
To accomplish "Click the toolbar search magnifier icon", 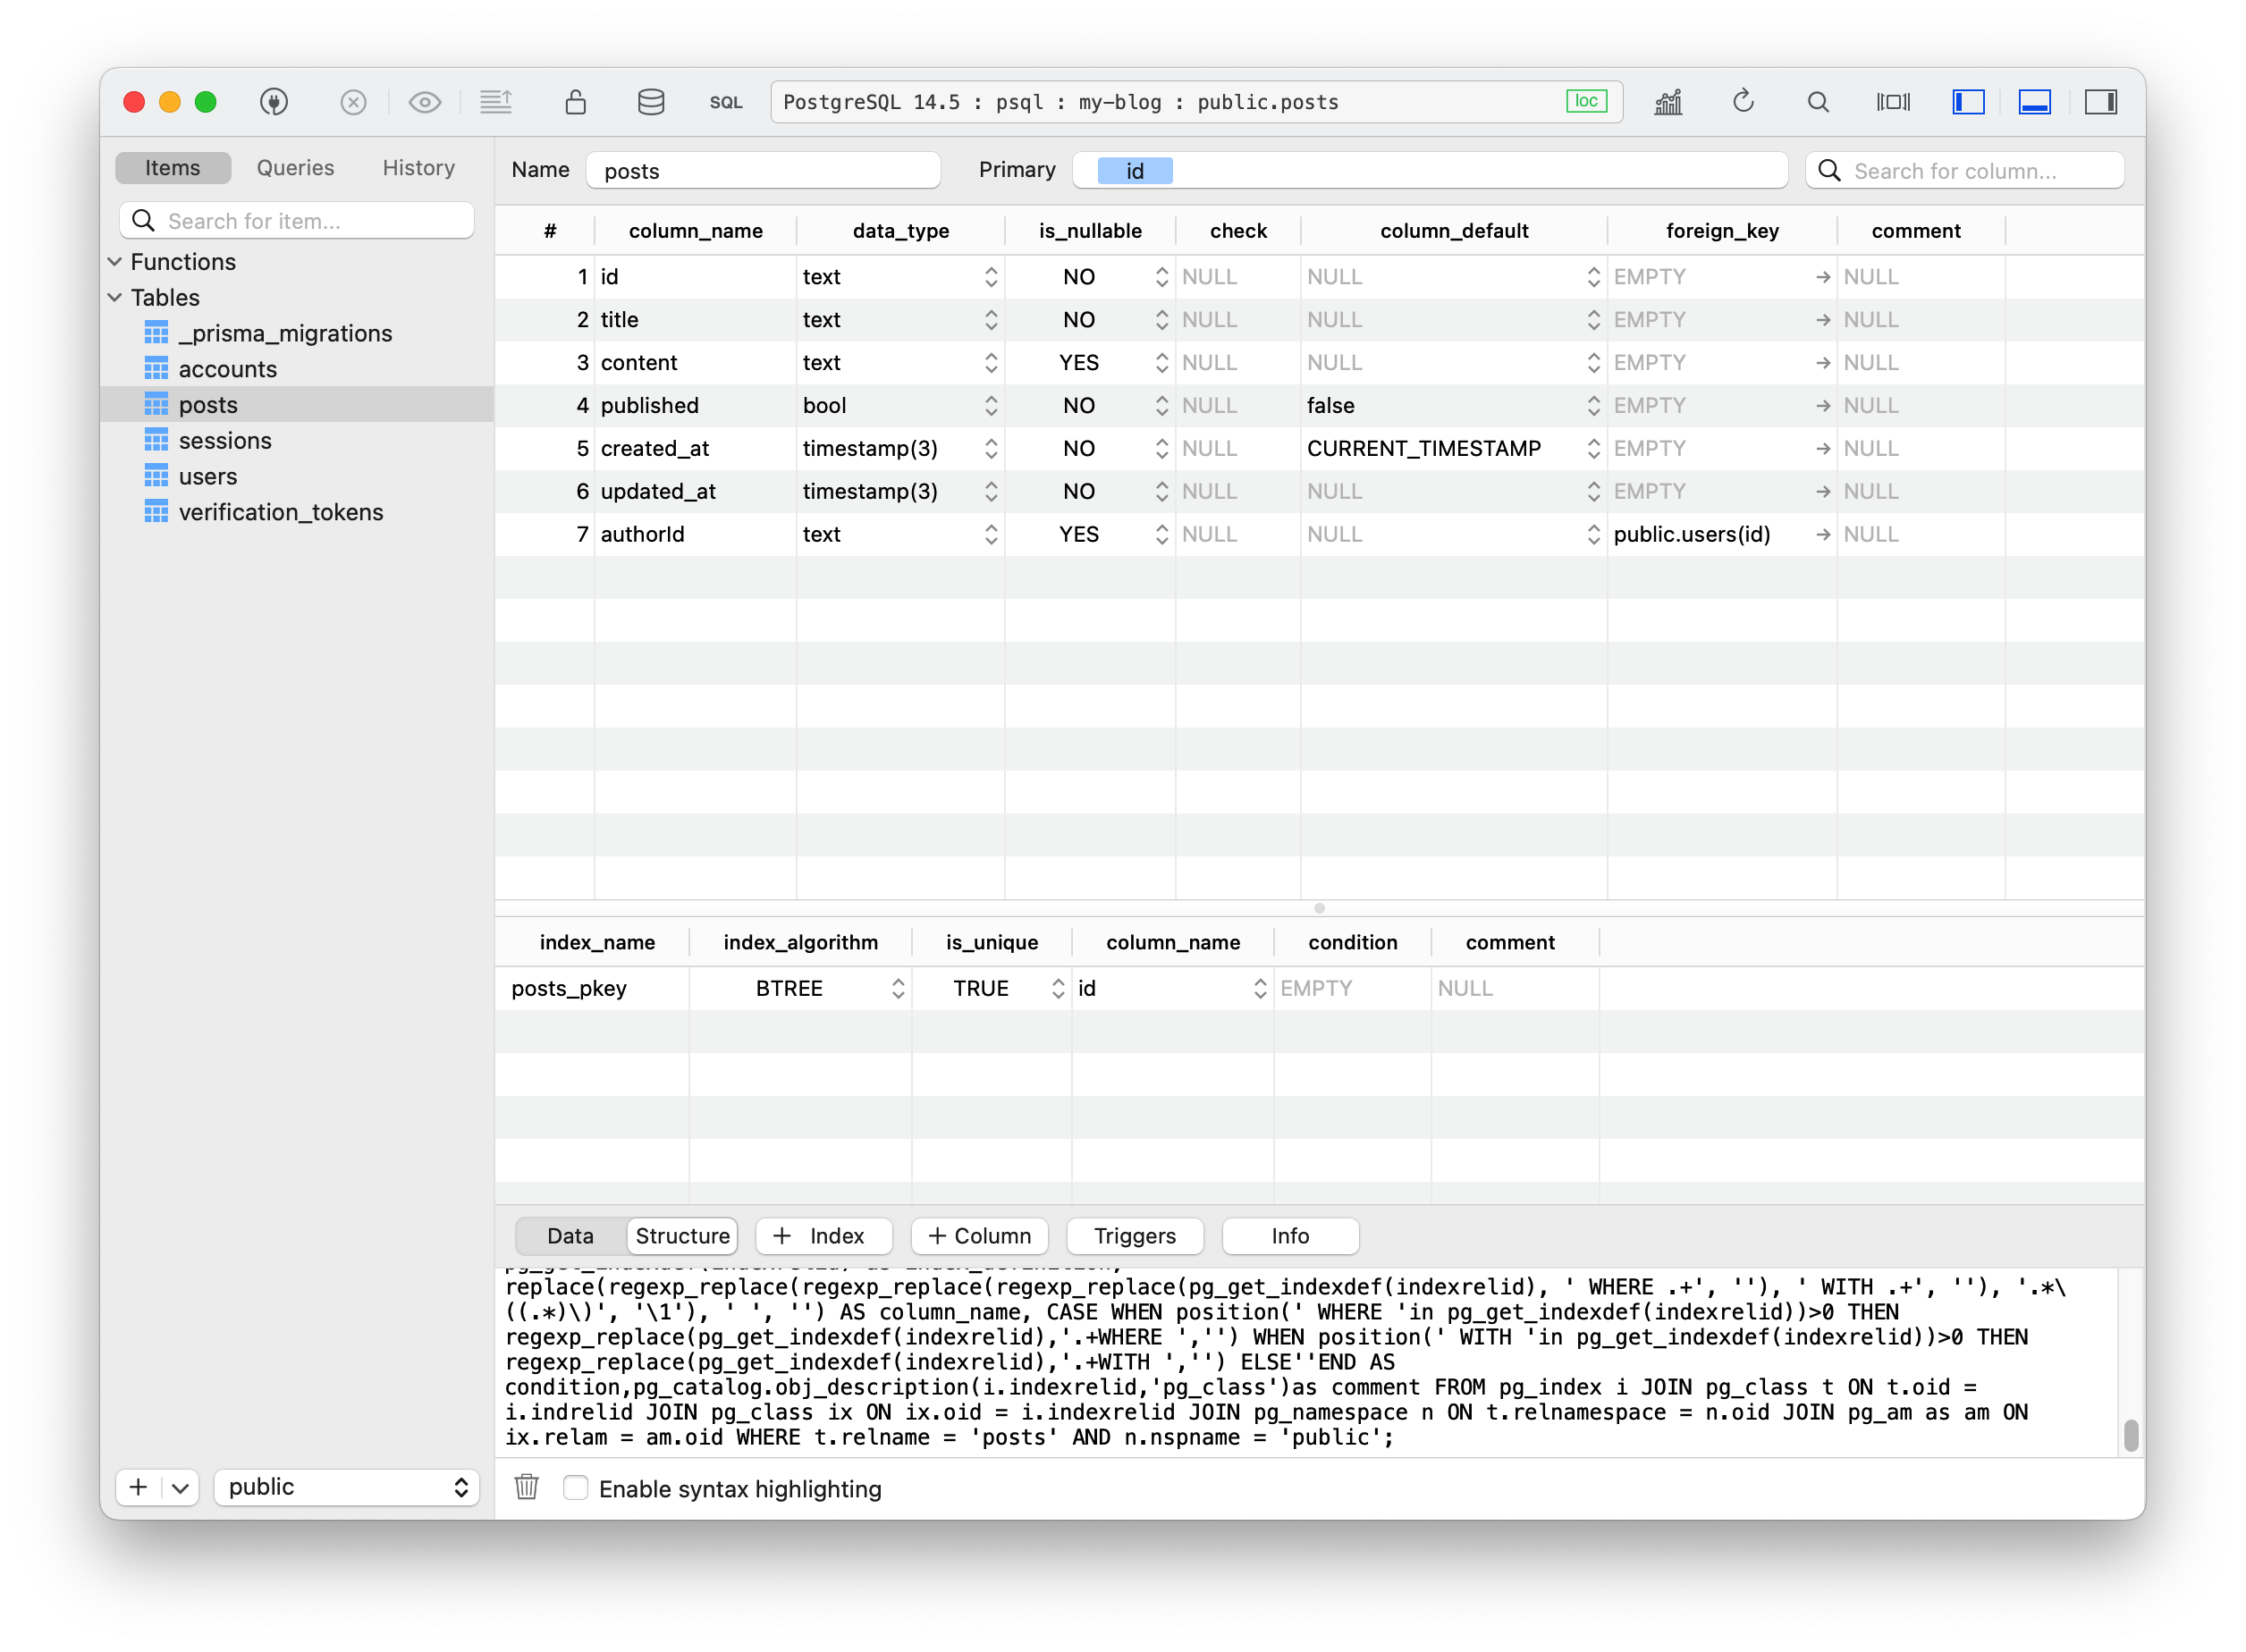I will pos(1818,101).
